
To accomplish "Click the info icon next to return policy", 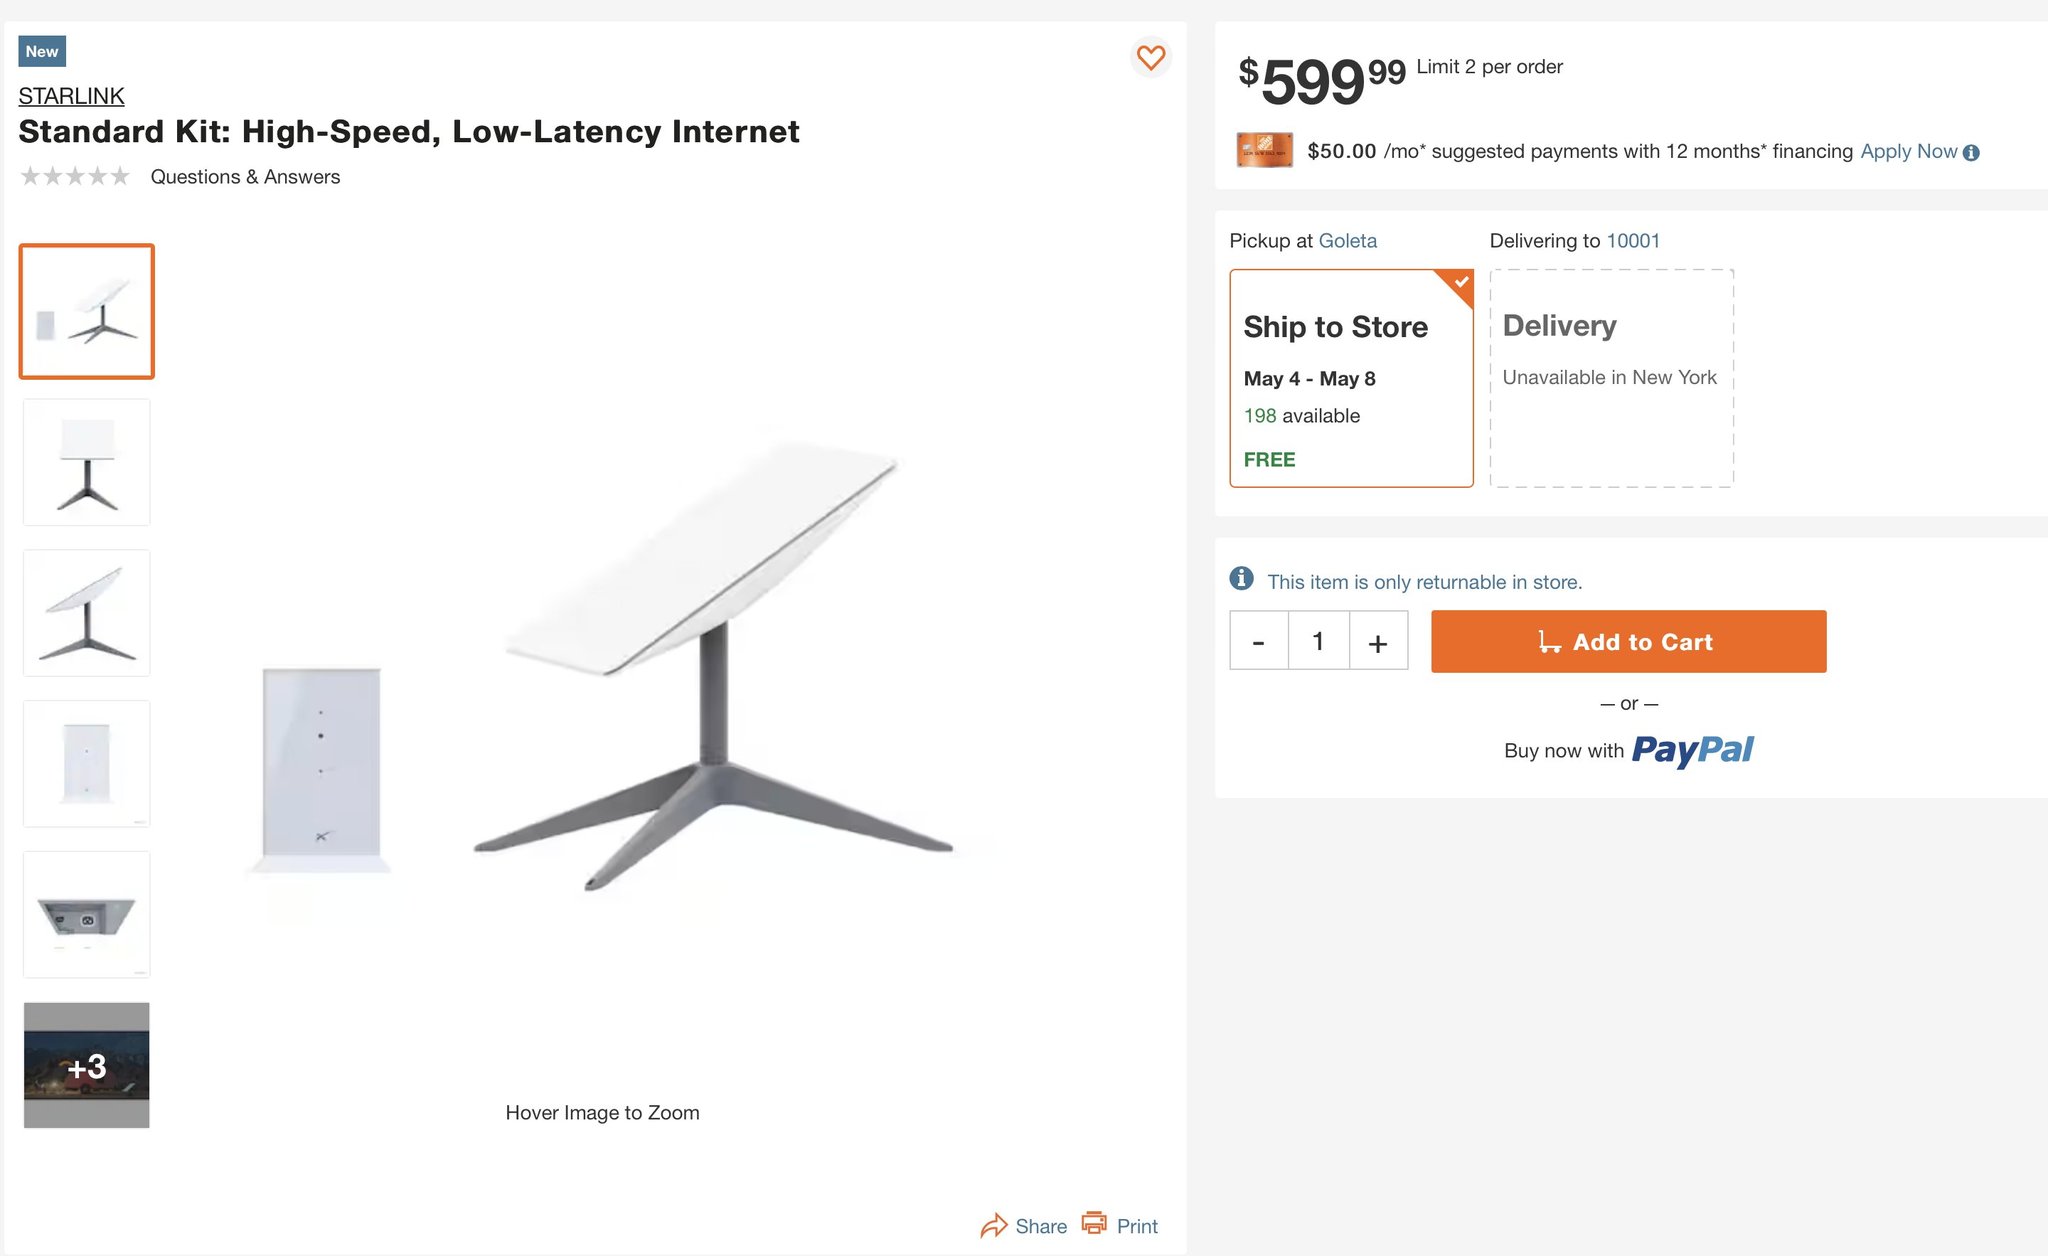I will [x=1241, y=579].
